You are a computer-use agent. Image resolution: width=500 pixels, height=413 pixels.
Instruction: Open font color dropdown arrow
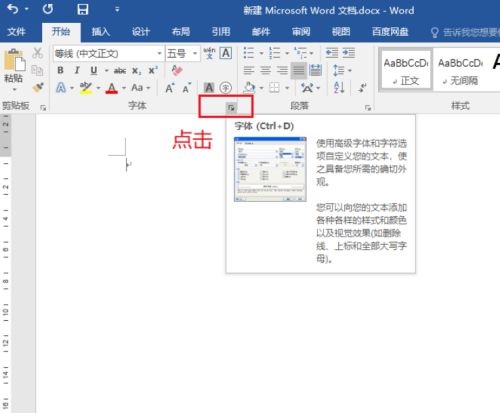point(124,88)
